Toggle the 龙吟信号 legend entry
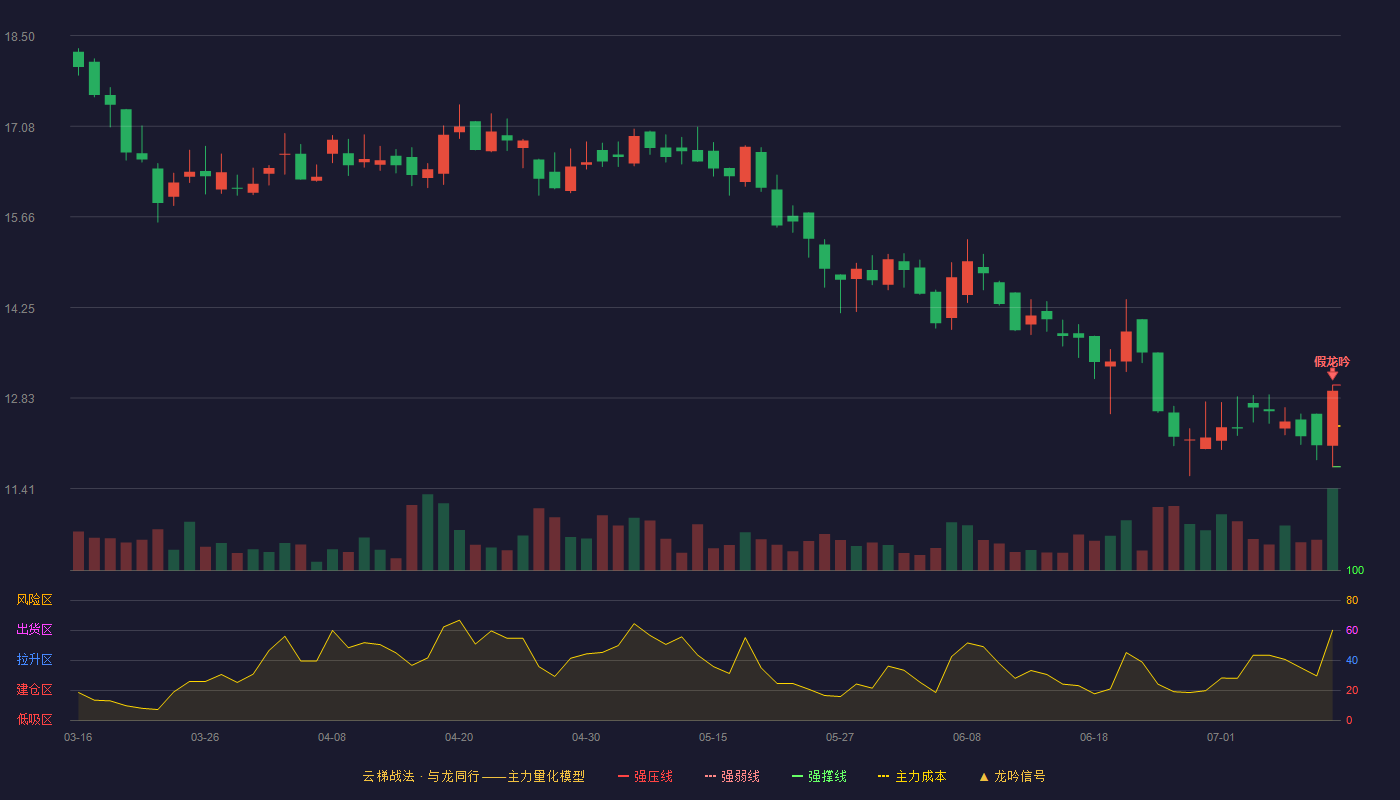1400x800 pixels. pos(1011,776)
